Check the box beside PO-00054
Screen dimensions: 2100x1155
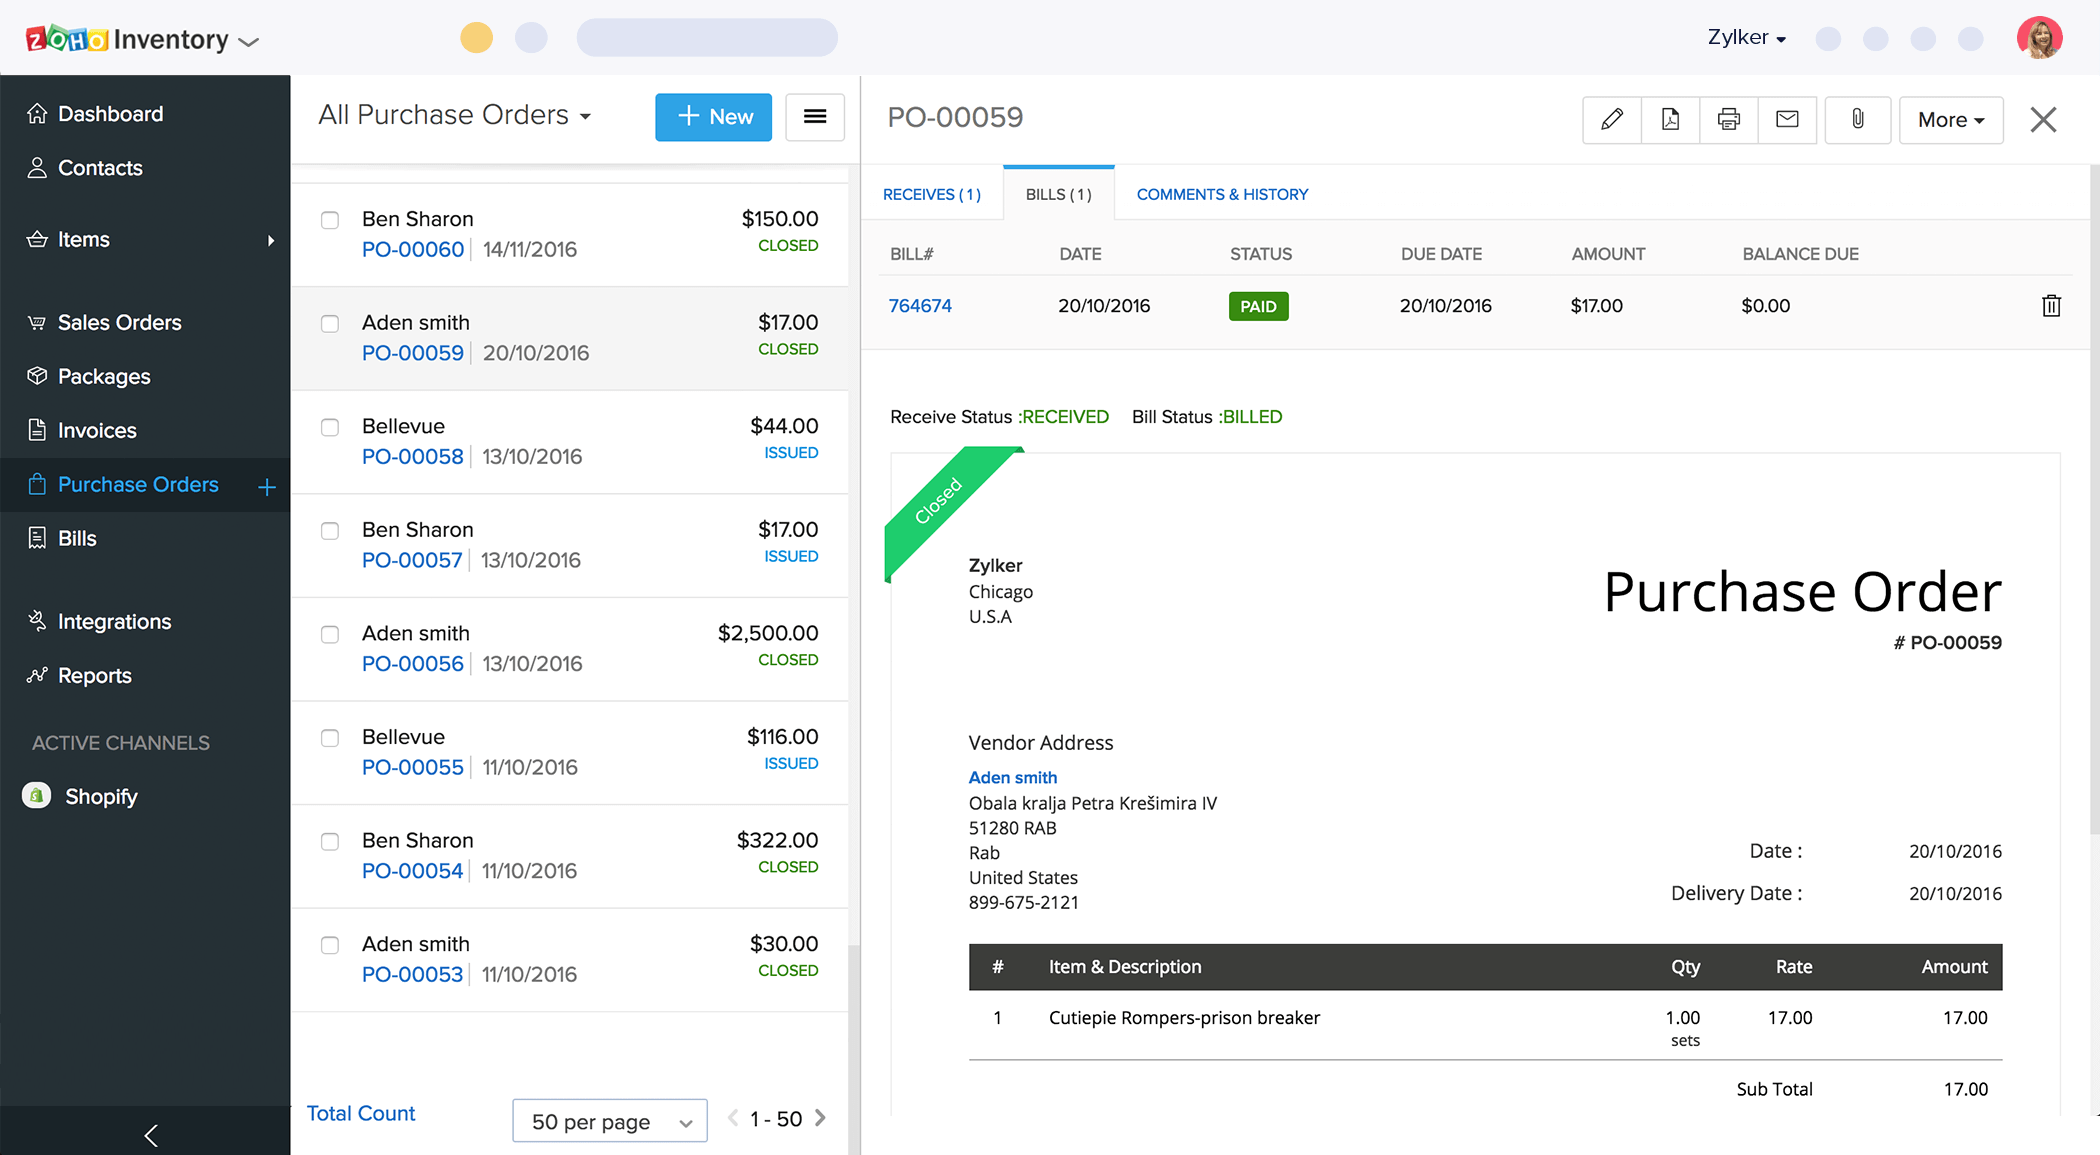330,842
